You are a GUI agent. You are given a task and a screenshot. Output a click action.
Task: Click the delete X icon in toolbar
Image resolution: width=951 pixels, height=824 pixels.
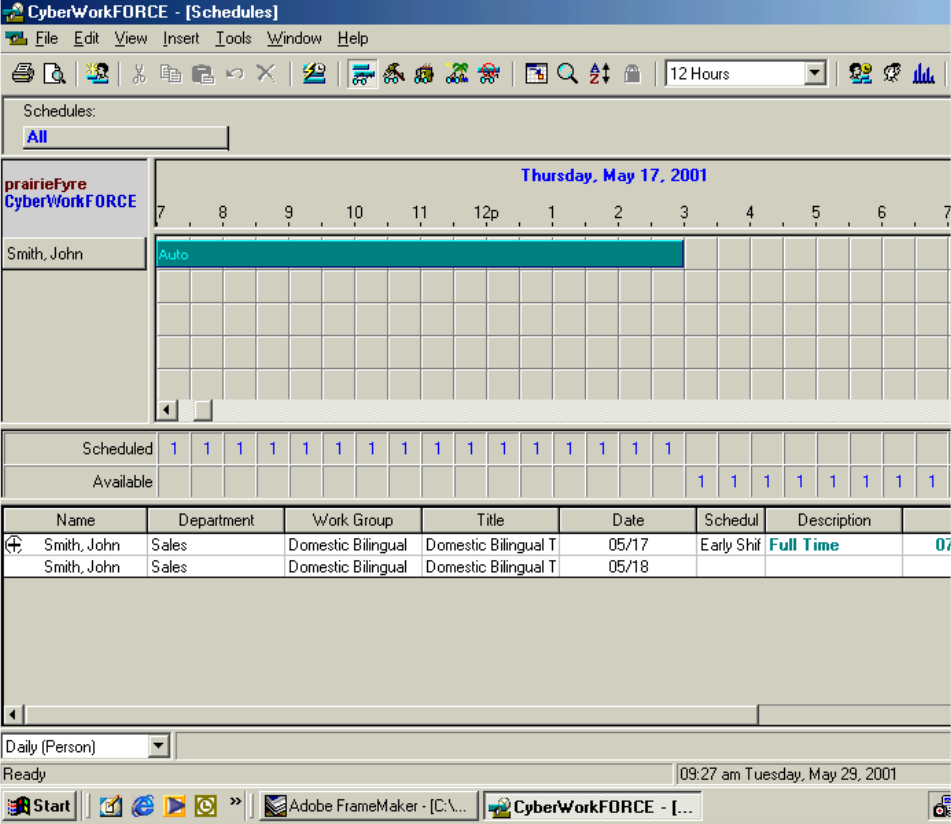click(265, 74)
